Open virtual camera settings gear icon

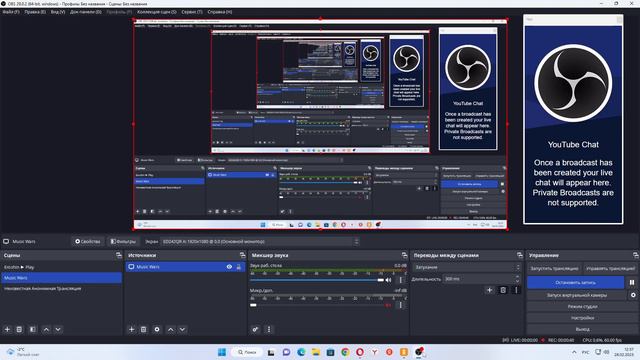633,295
